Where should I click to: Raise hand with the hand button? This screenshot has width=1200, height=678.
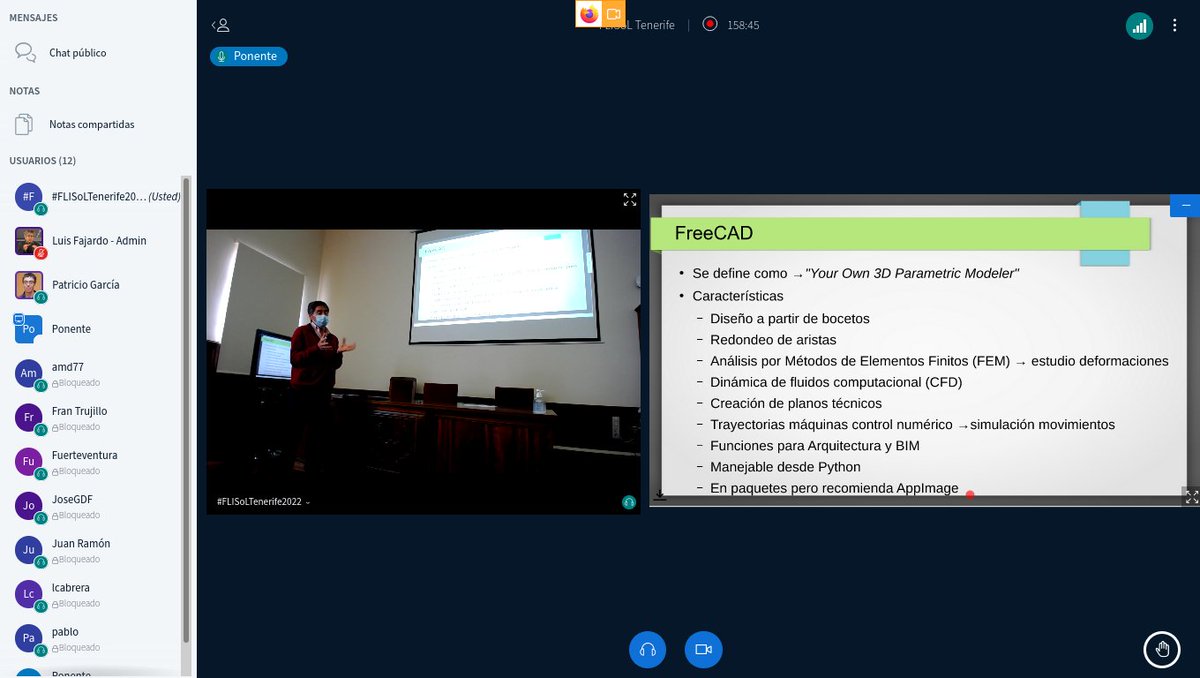point(1162,649)
